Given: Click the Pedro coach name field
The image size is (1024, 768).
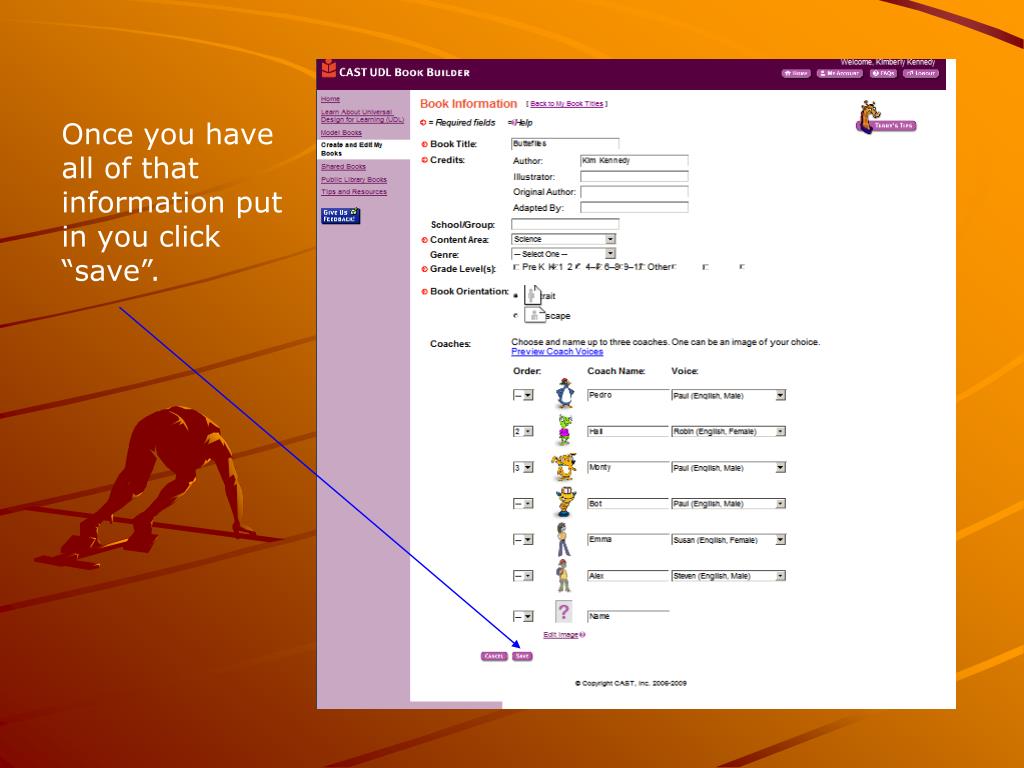Looking at the screenshot, I should pos(628,395).
